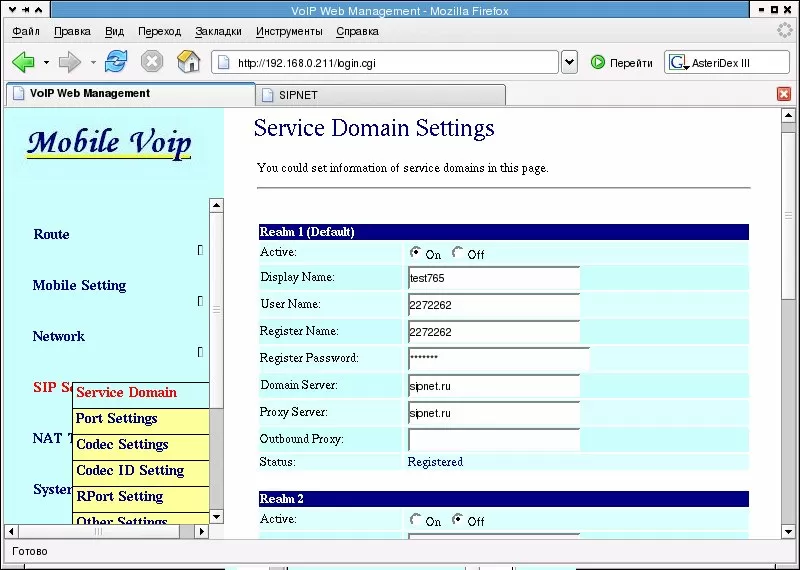Switch to the SIPNET tab
The height and width of the screenshot is (570, 800).
tap(381, 95)
